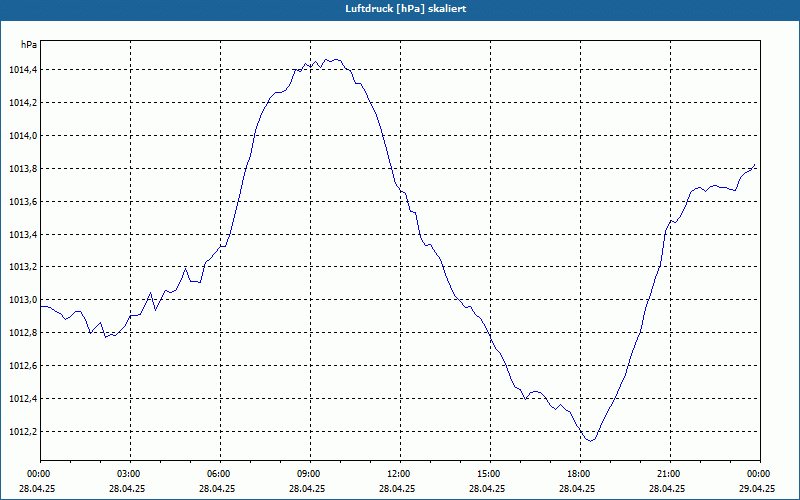
Task: Select the 29.04.25 date label
Action: (x=757, y=488)
